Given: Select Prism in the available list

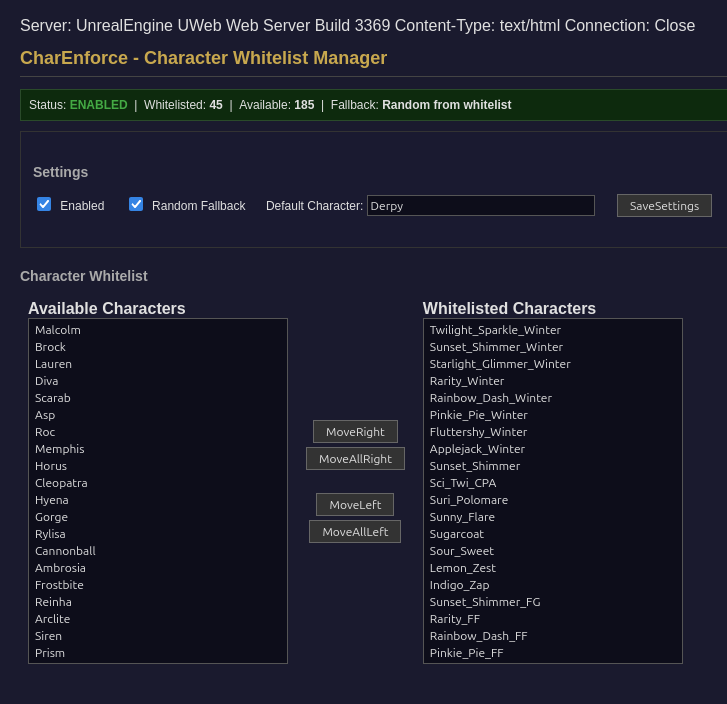Looking at the screenshot, I should coord(158,653).
